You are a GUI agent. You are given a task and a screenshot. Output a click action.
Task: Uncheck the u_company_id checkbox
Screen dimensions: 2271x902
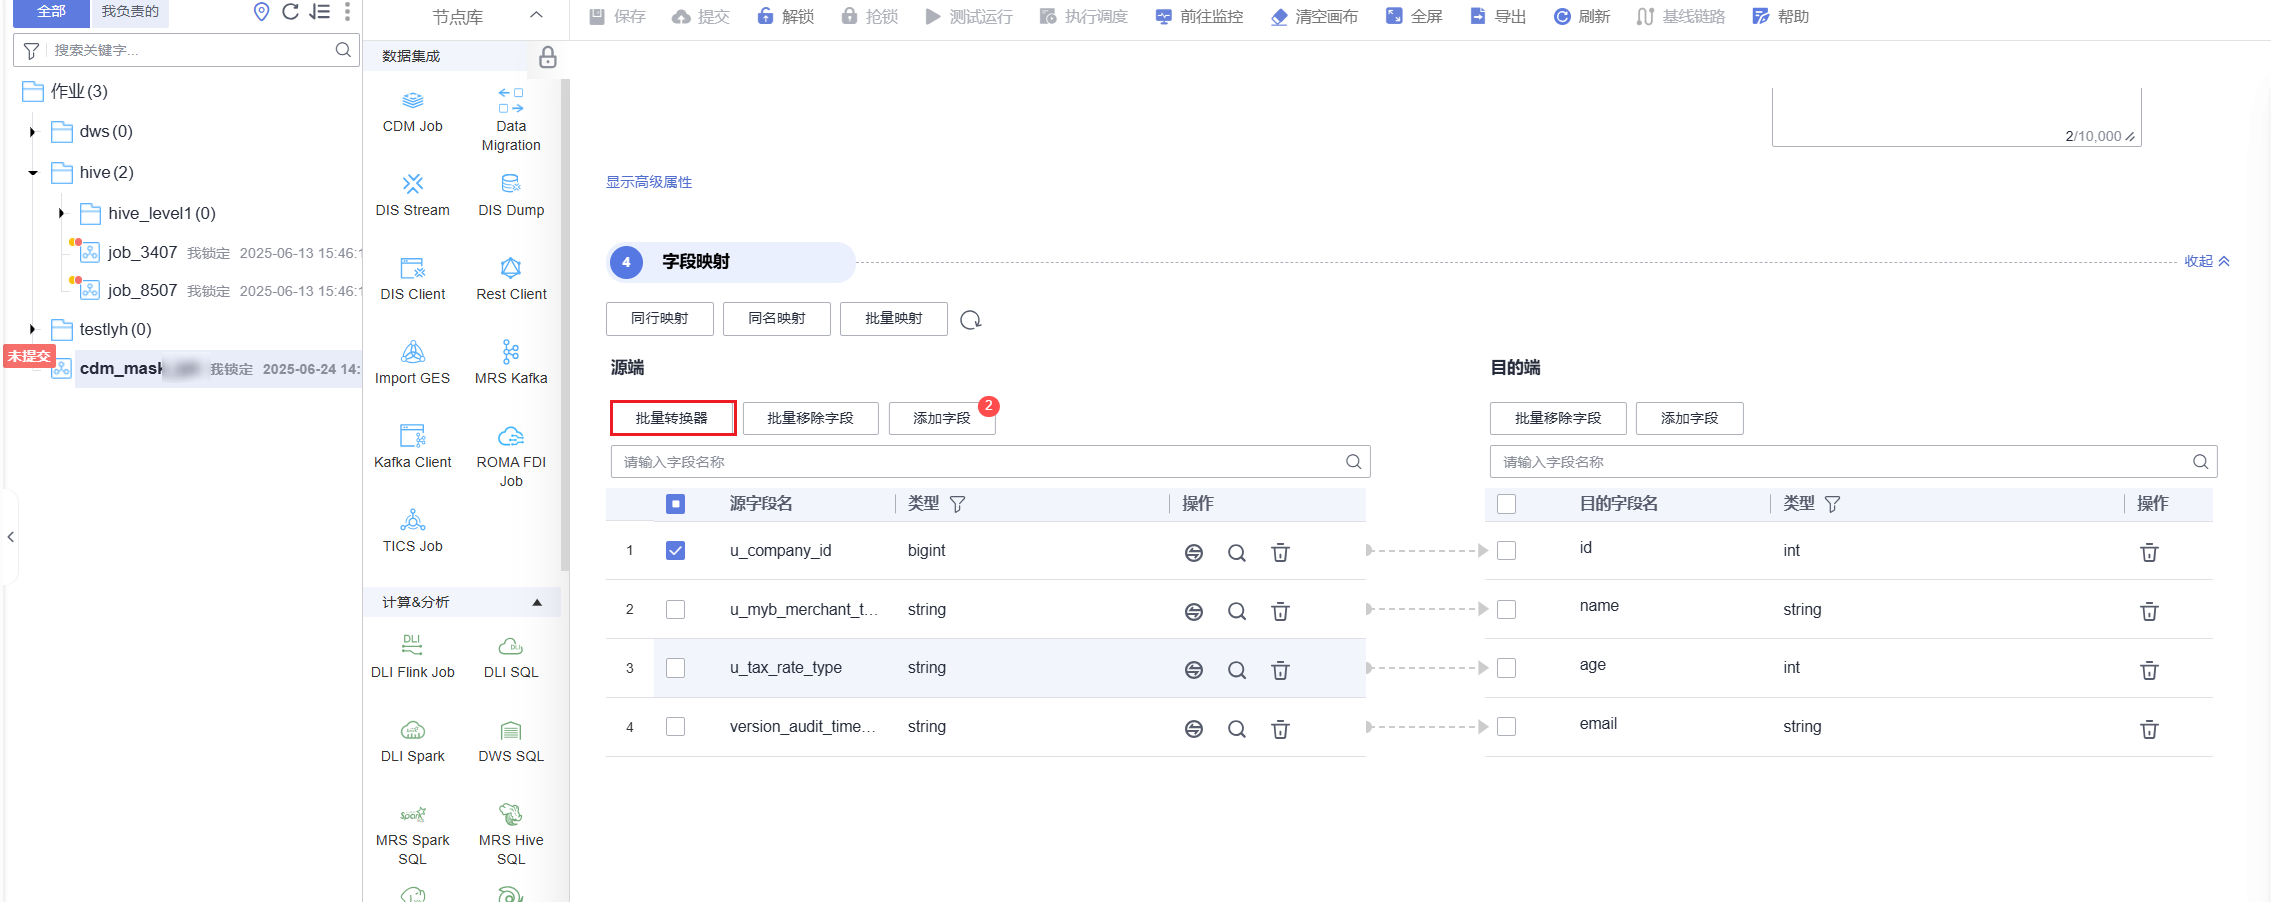click(x=676, y=551)
